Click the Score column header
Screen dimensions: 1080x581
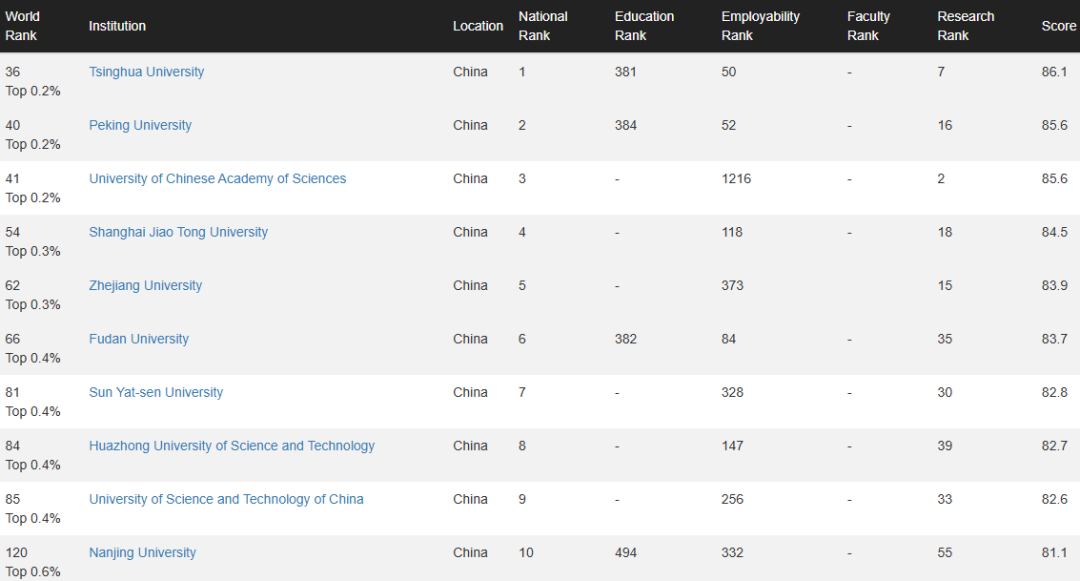pos(1059,26)
